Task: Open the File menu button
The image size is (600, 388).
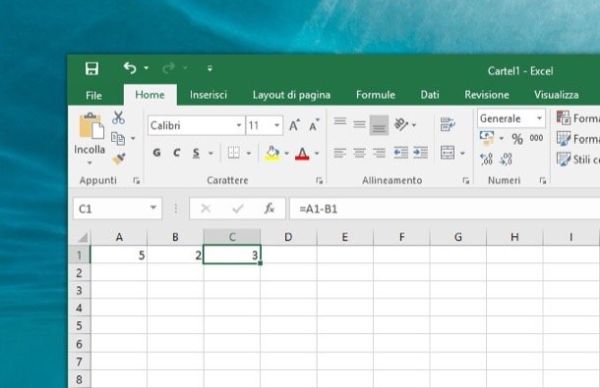Action: coord(94,95)
